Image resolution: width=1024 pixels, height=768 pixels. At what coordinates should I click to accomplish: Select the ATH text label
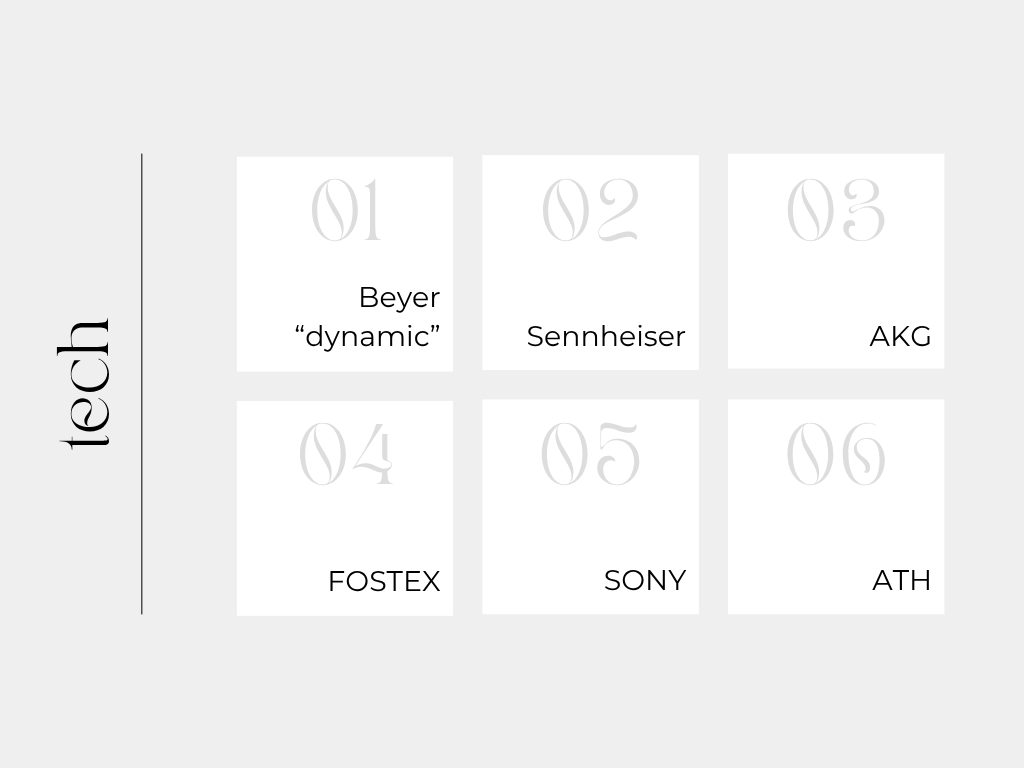(901, 580)
